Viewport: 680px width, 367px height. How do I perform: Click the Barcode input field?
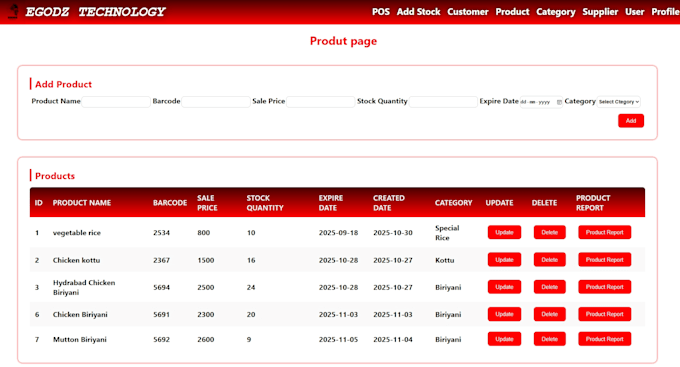[x=216, y=102]
